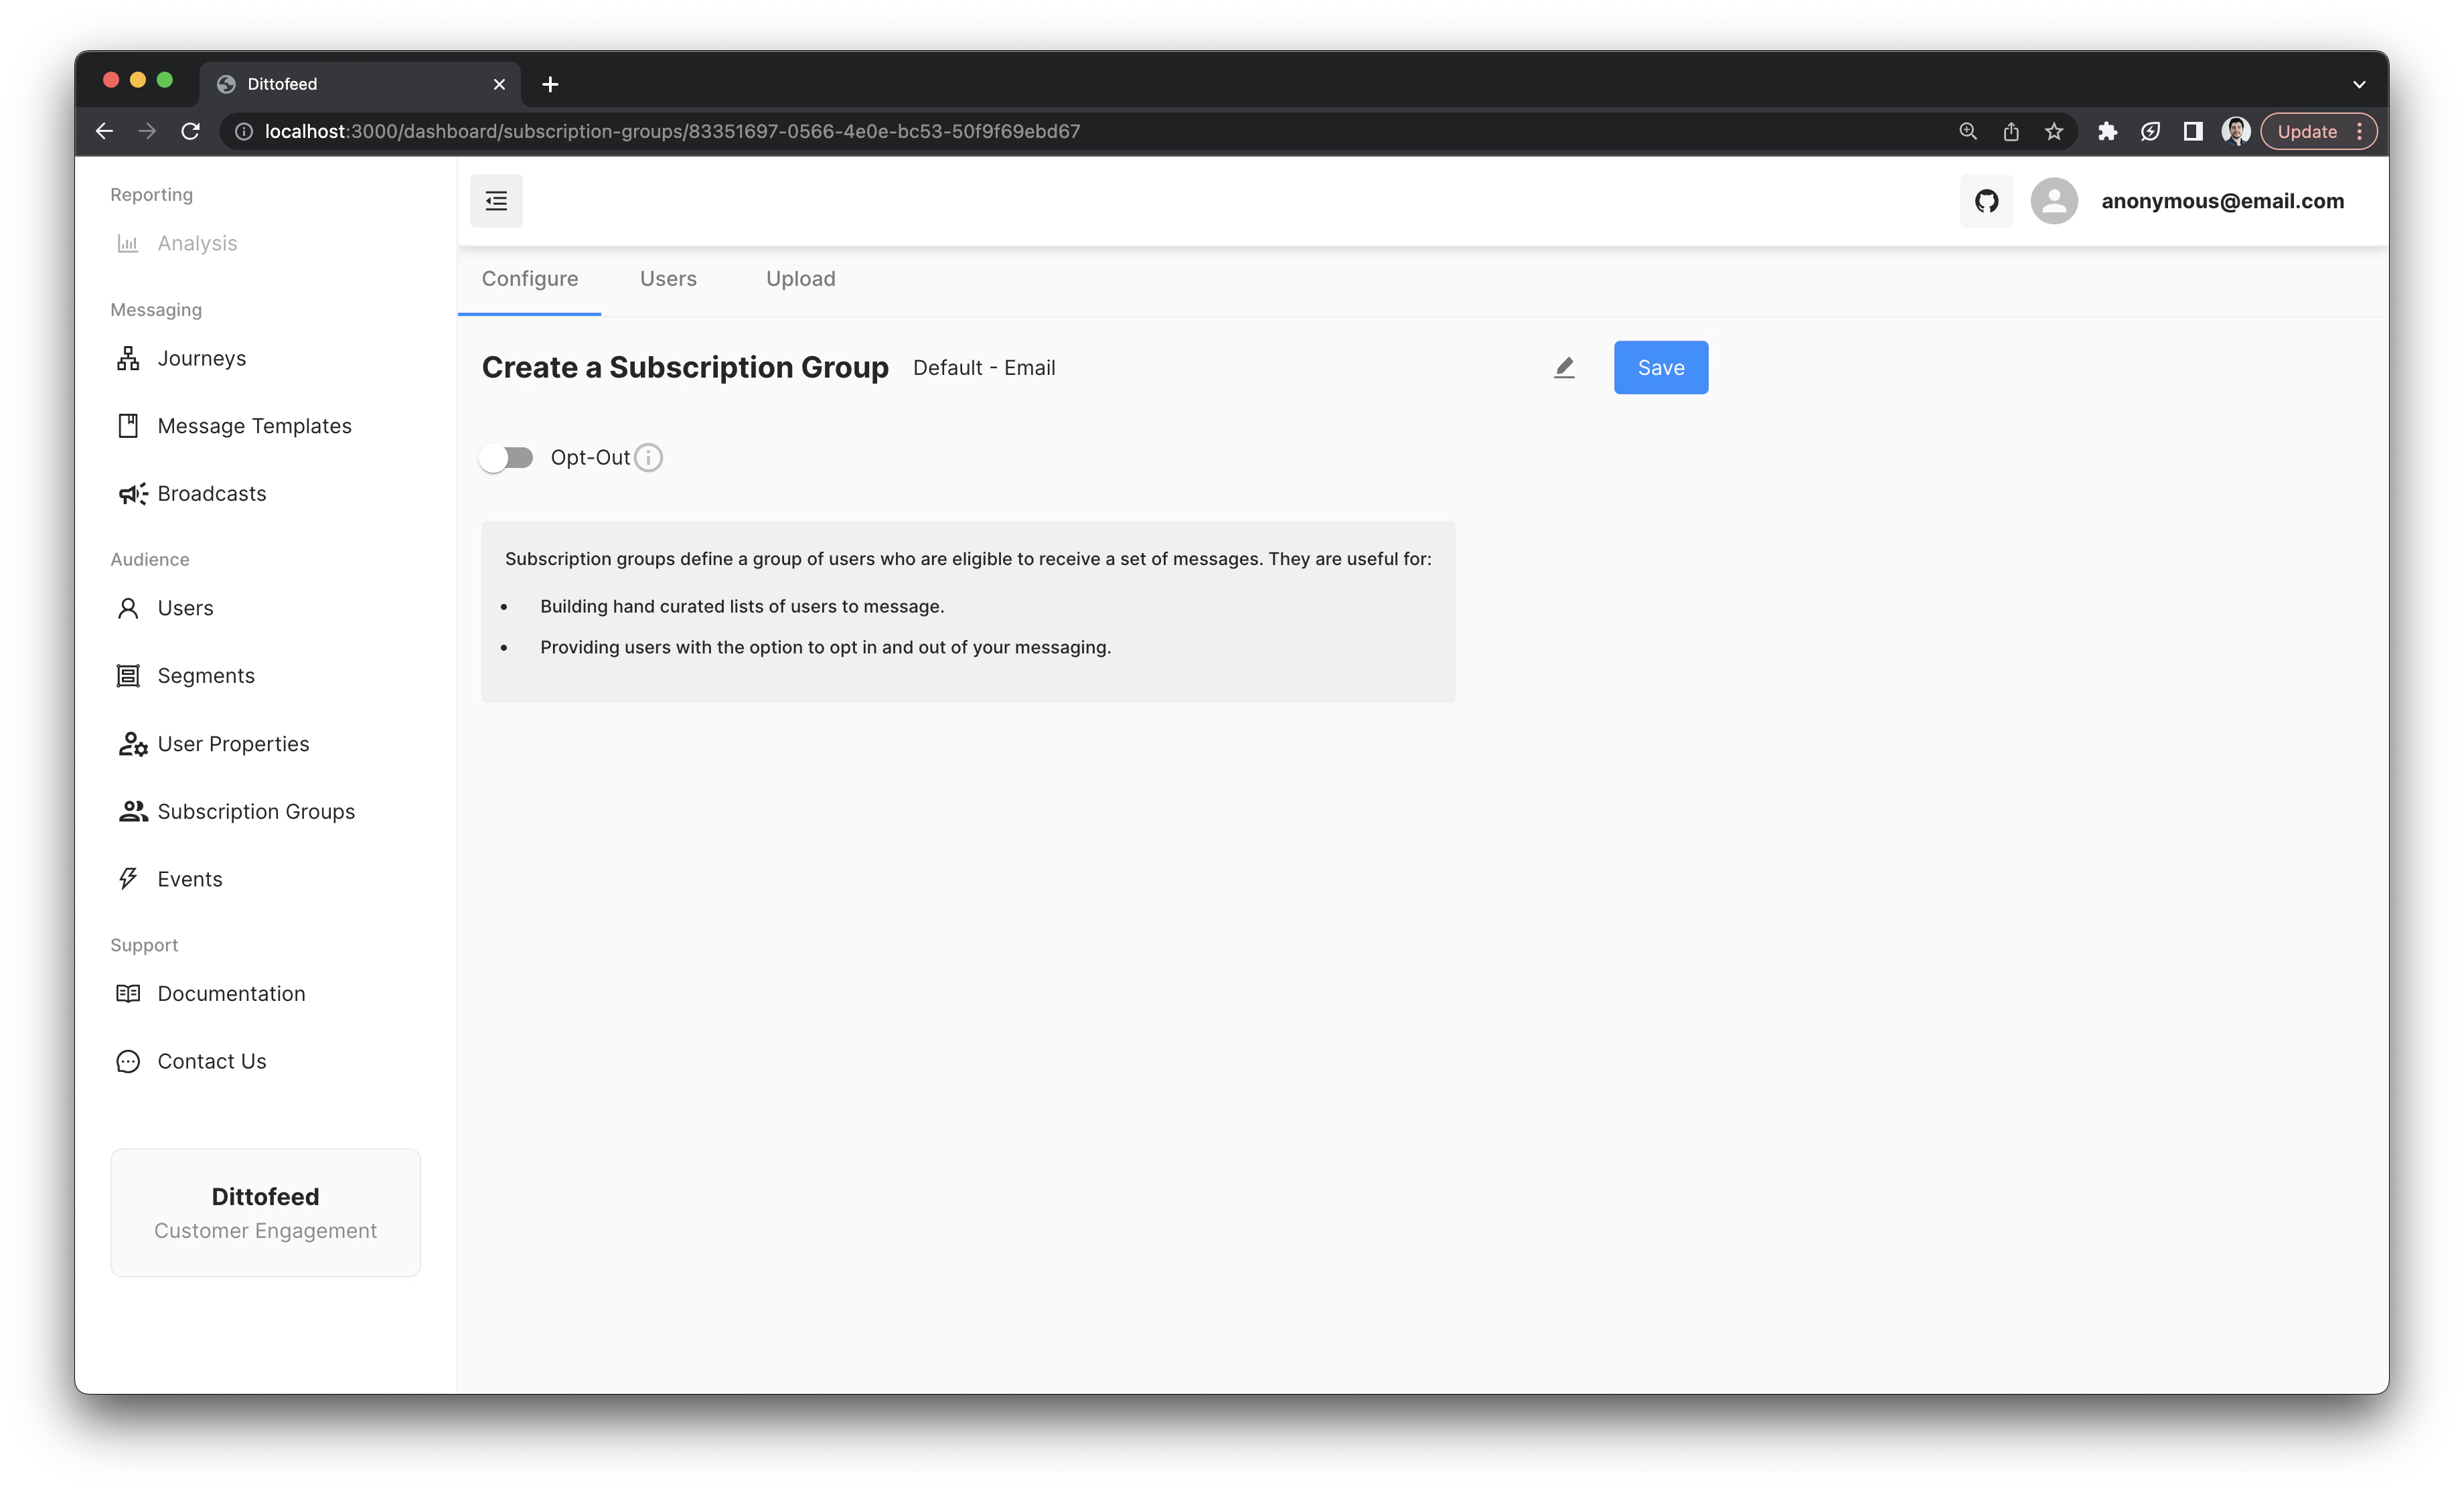Open the Events page via its icon
This screenshot has height=1493, width=2464.
[x=128, y=878]
